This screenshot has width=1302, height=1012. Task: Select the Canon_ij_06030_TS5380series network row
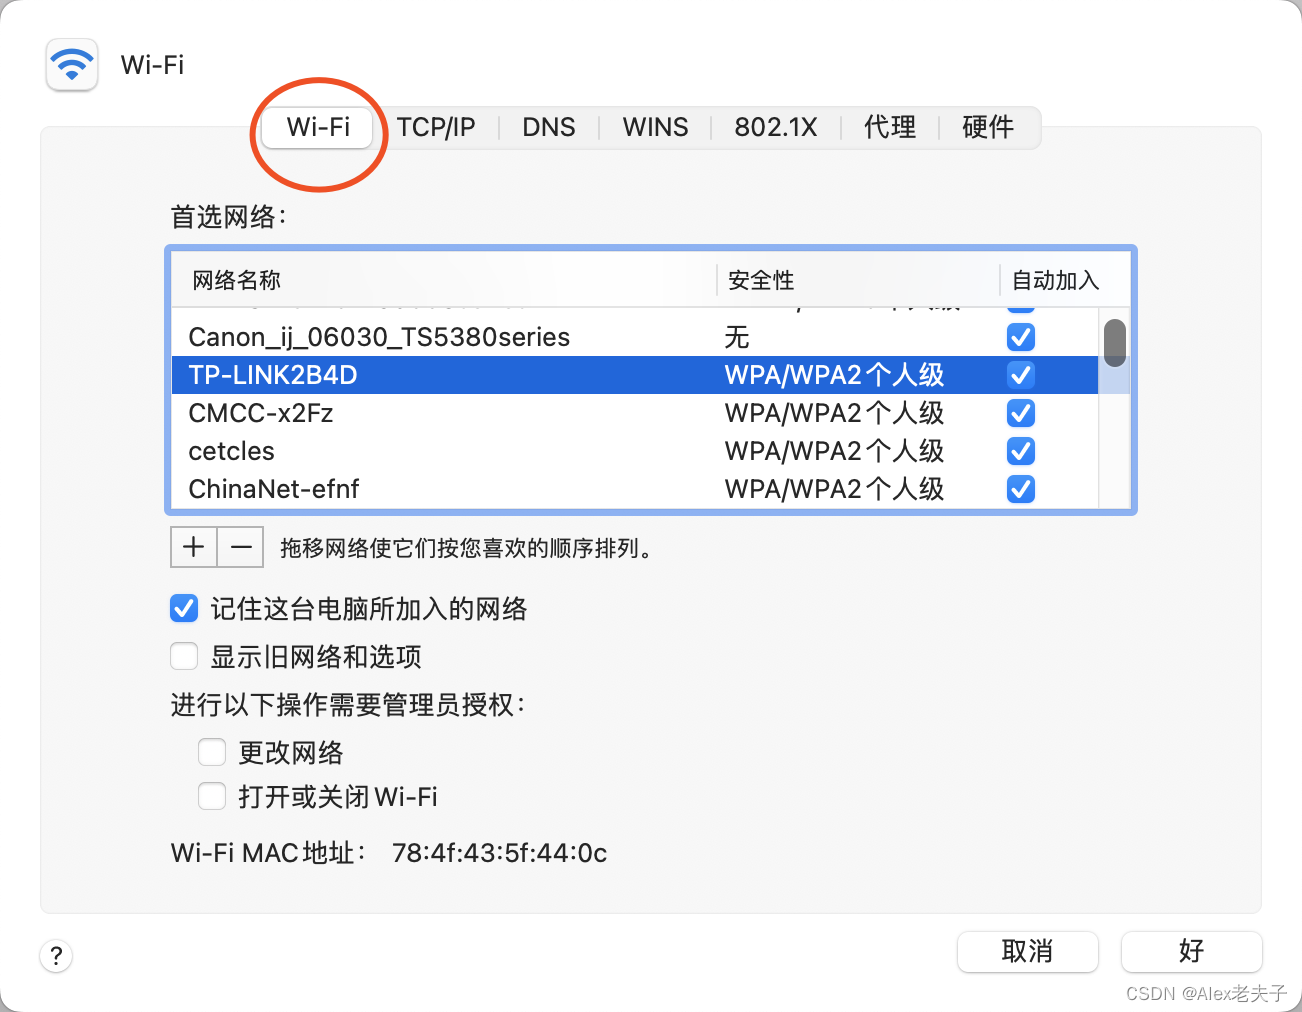[x=634, y=337]
